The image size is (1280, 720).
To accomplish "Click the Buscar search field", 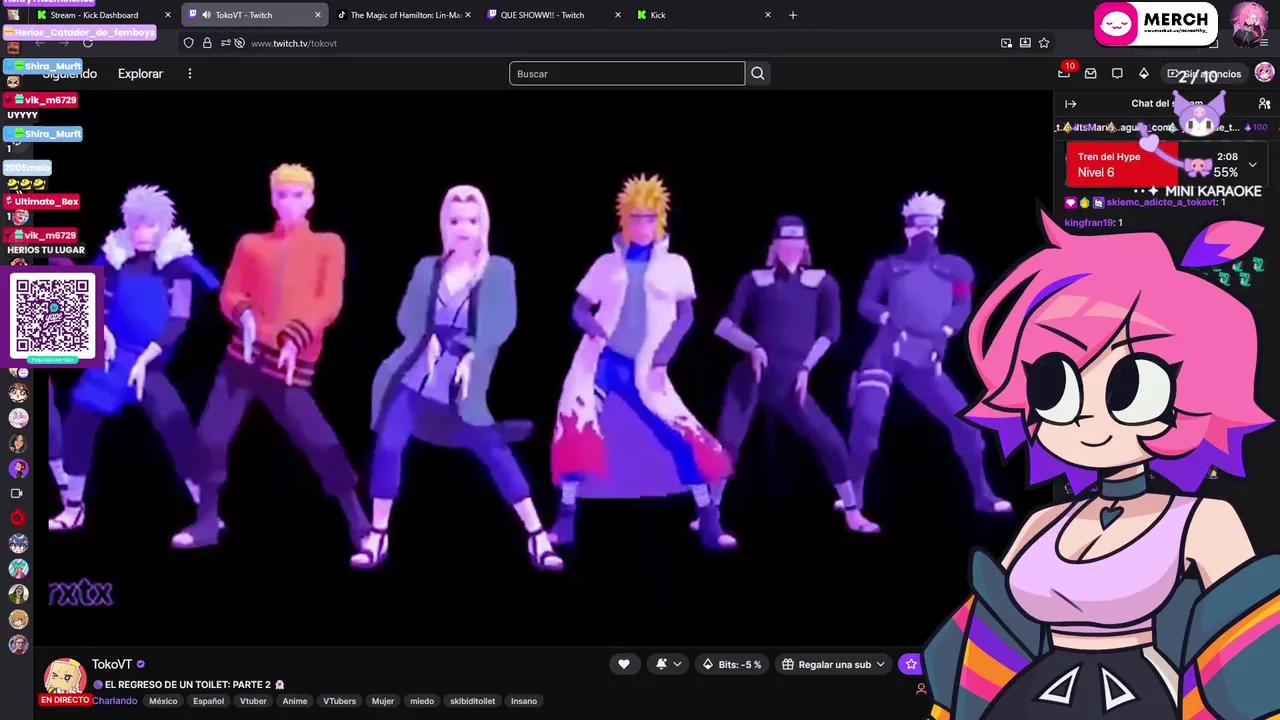I will coord(627,73).
